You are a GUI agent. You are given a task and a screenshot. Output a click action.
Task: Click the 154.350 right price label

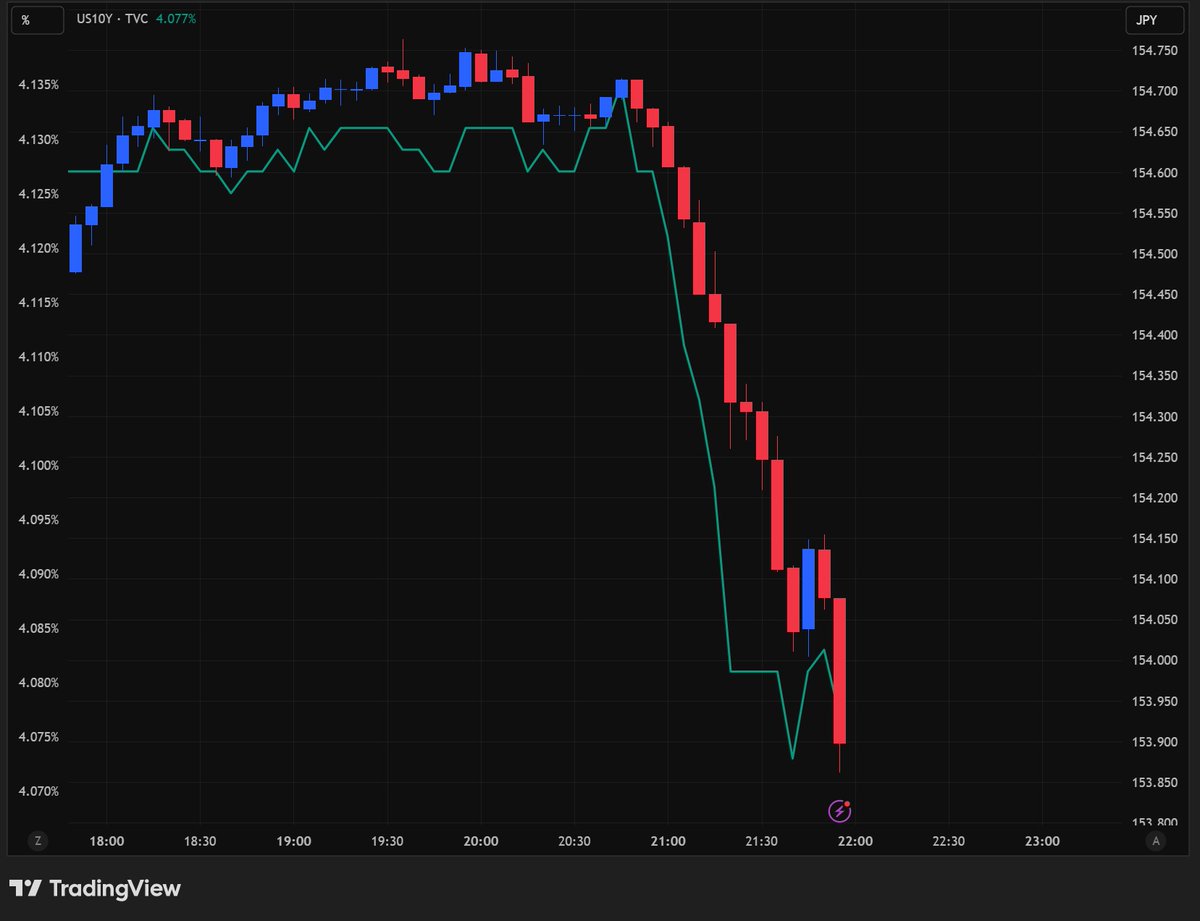coord(1154,376)
